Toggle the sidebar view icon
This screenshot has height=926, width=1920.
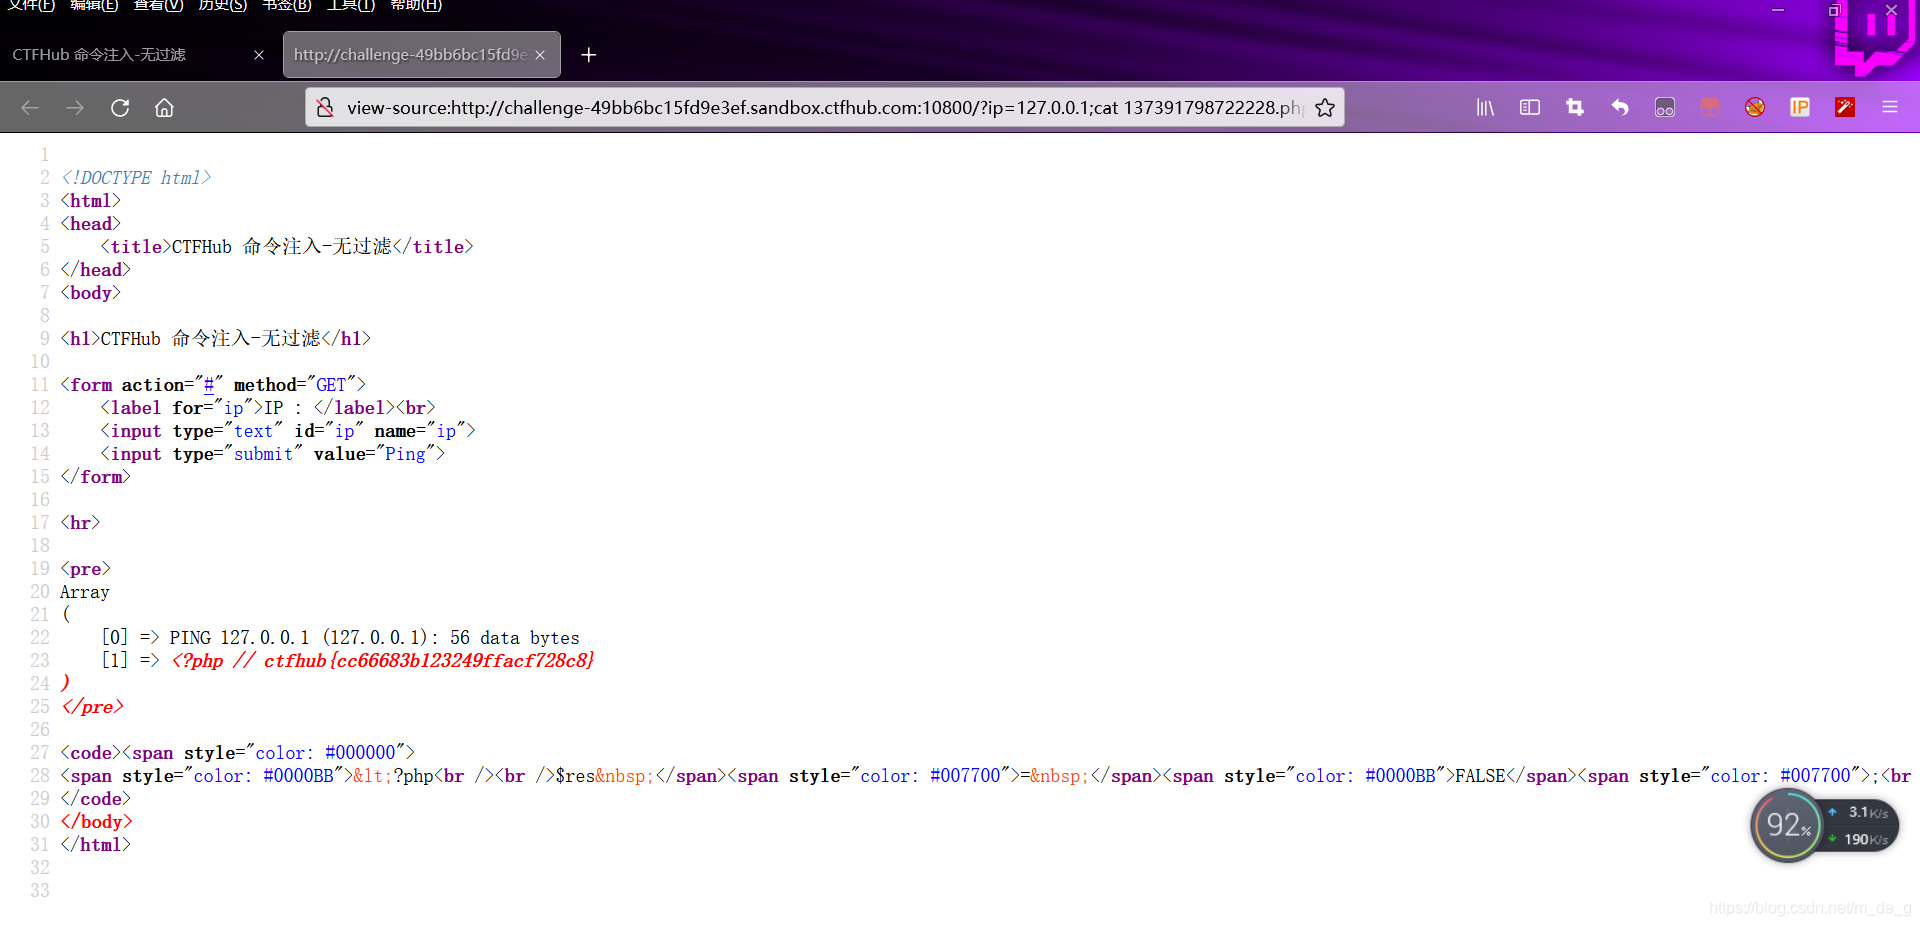[1530, 108]
